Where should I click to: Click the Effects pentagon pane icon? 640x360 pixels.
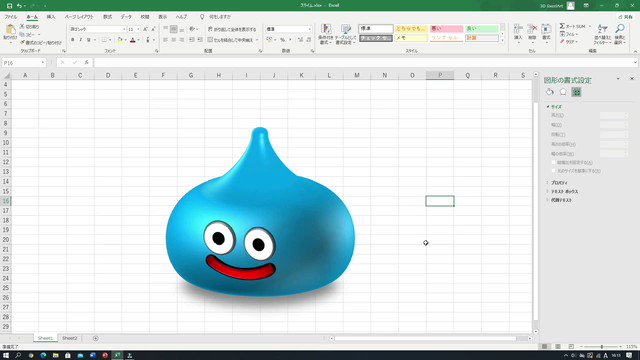coord(563,92)
